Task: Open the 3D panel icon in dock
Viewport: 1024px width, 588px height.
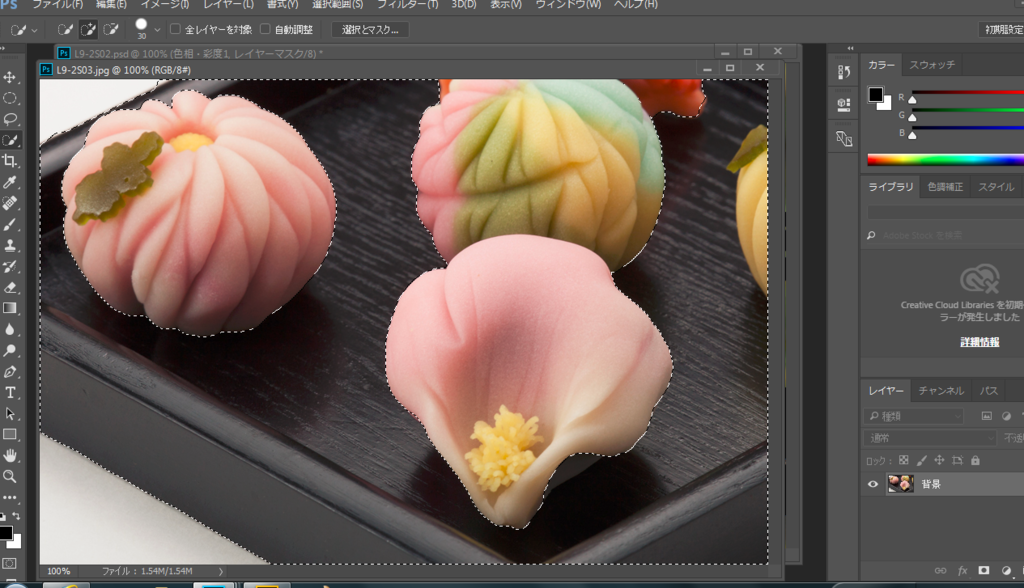Action: [x=844, y=139]
